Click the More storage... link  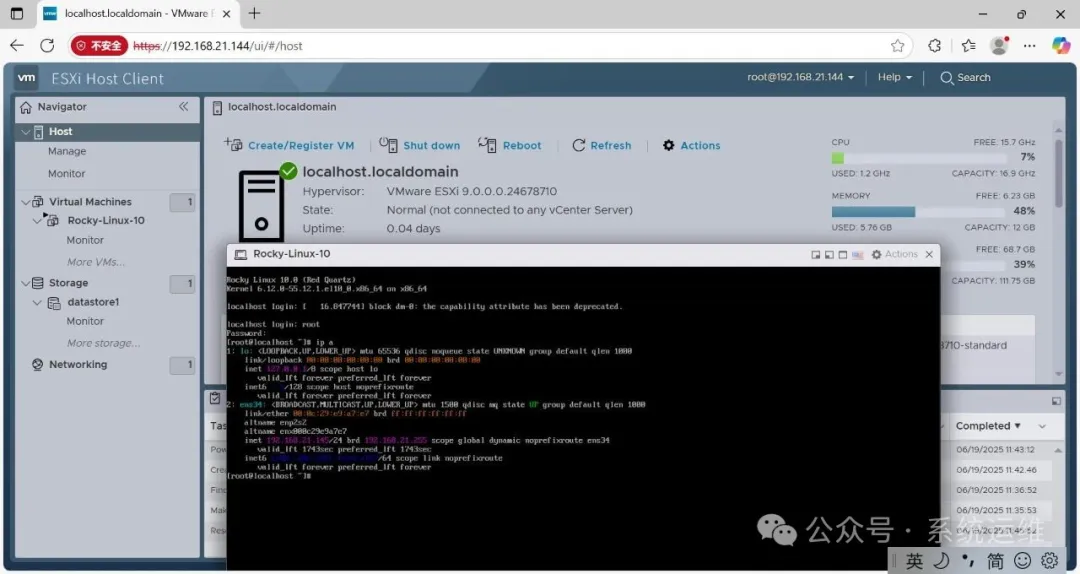(x=103, y=343)
